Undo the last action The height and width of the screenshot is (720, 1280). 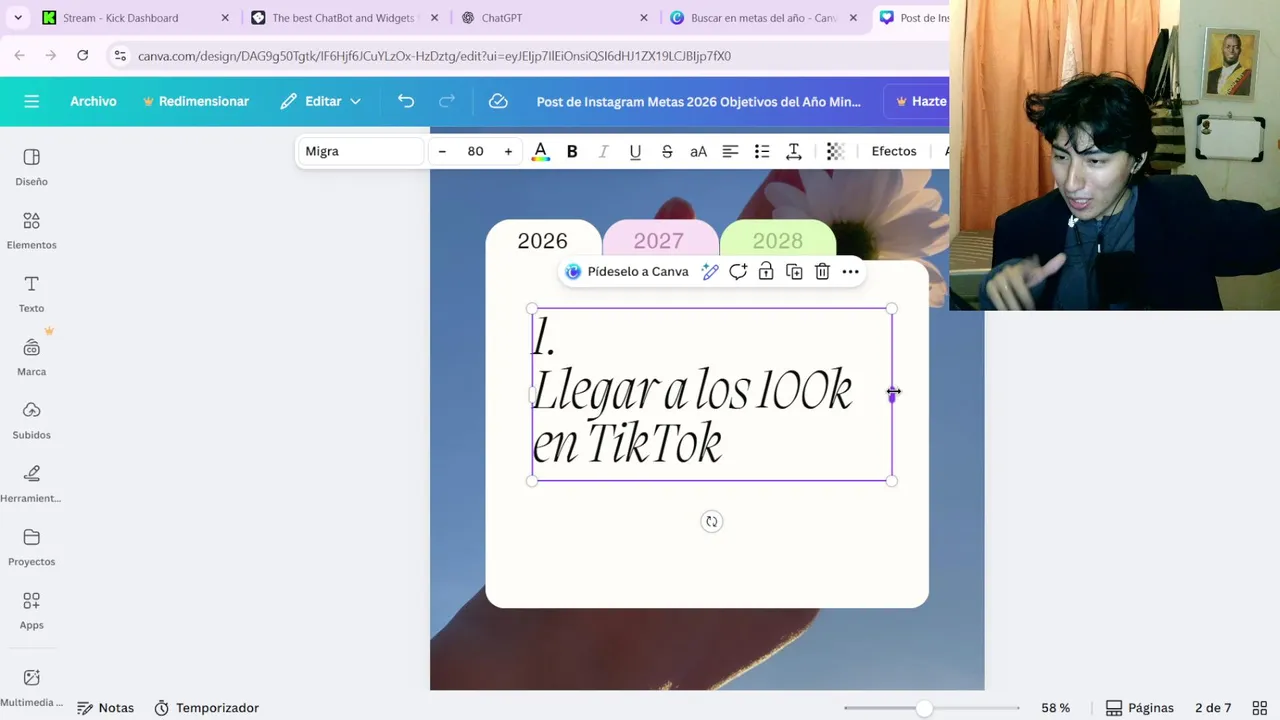[x=405, y=101]
